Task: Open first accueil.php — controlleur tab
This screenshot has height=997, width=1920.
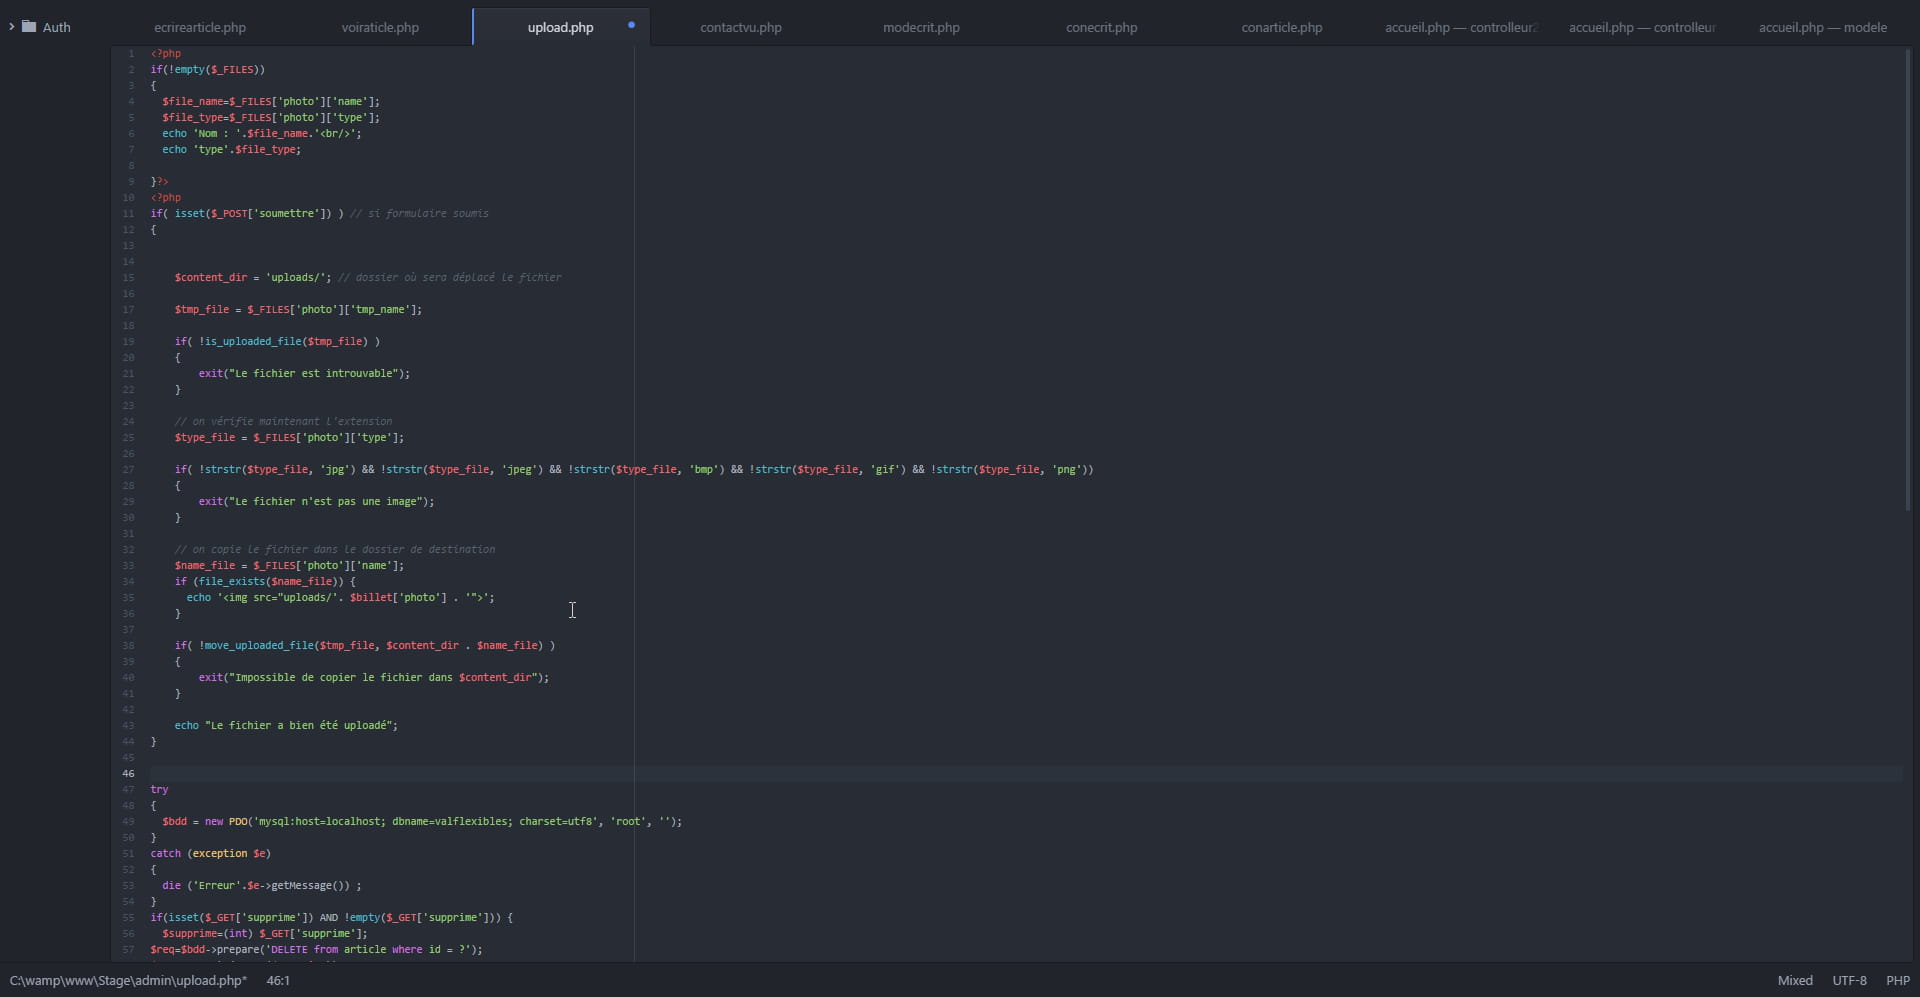Action: (x=1461, y=27)
